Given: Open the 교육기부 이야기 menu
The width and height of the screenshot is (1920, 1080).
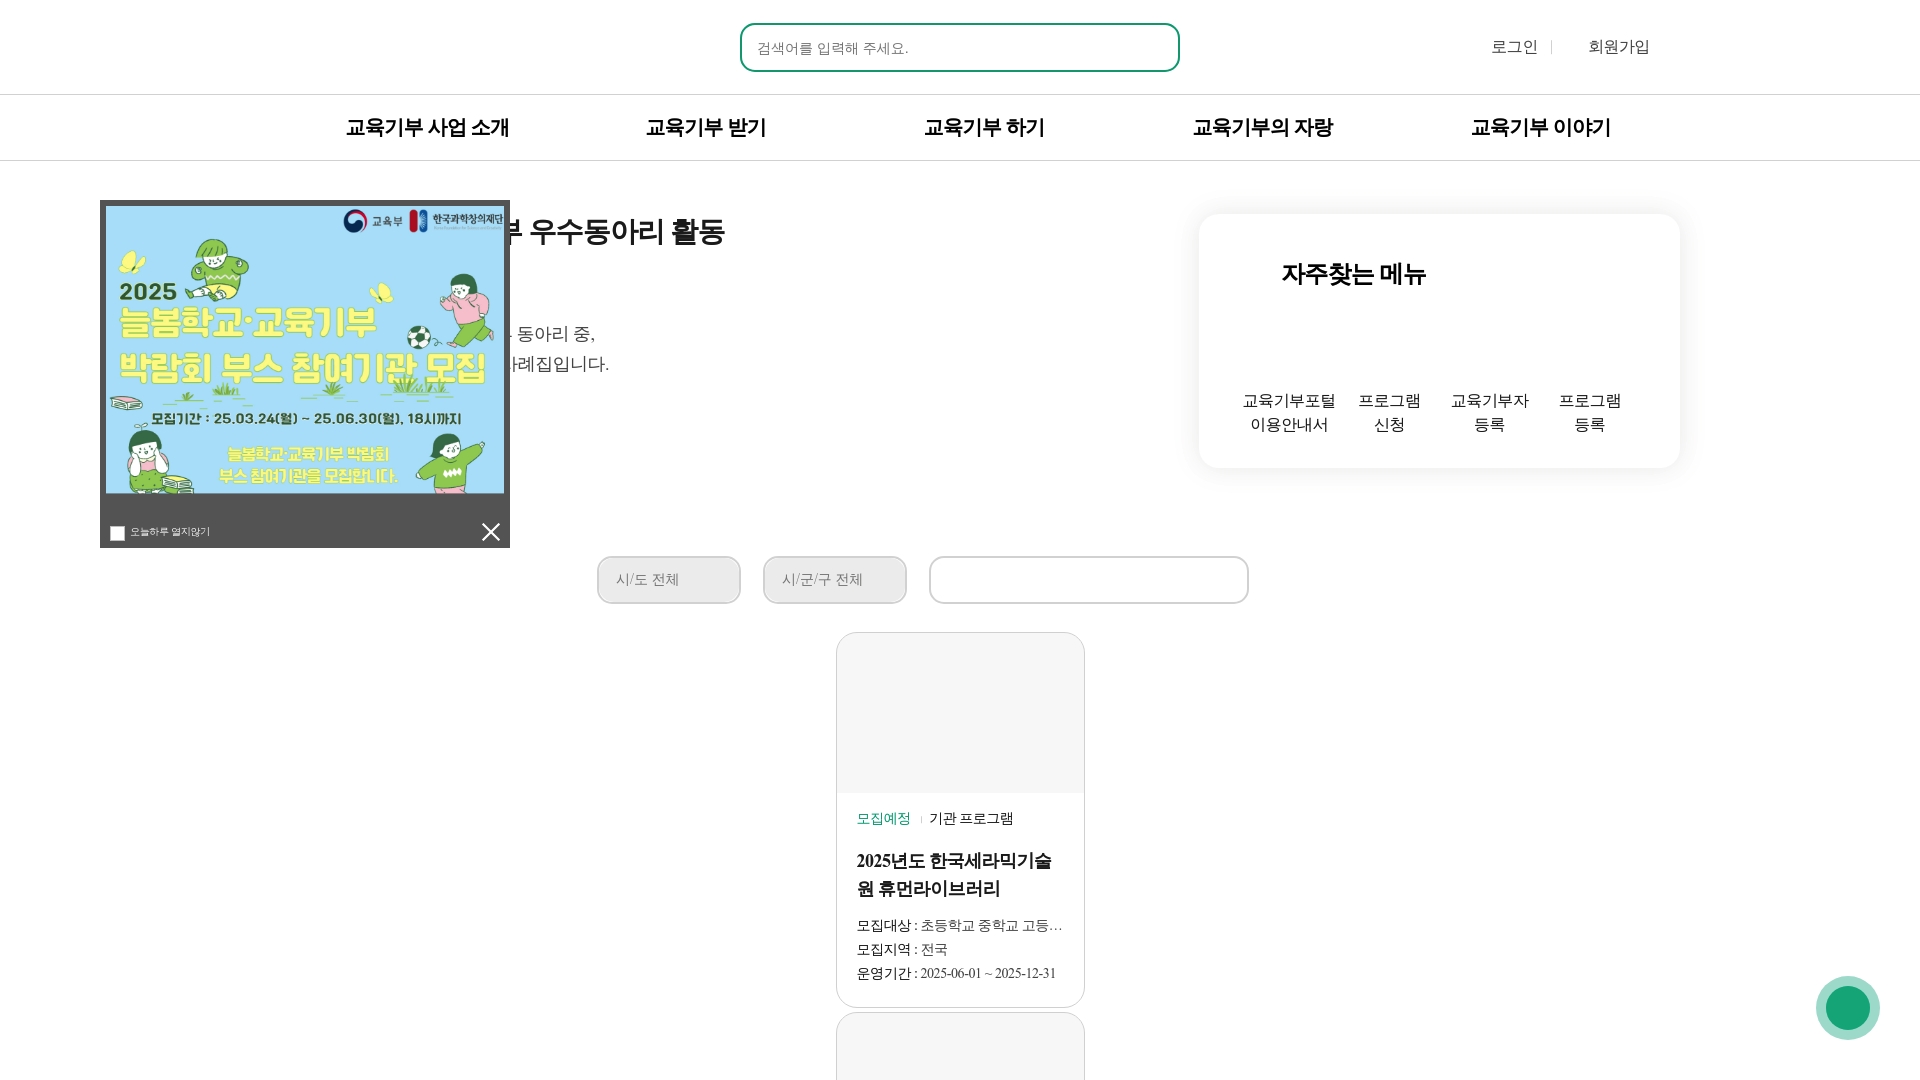Looking at the screenshot, I should click(x=1541, y=128).
